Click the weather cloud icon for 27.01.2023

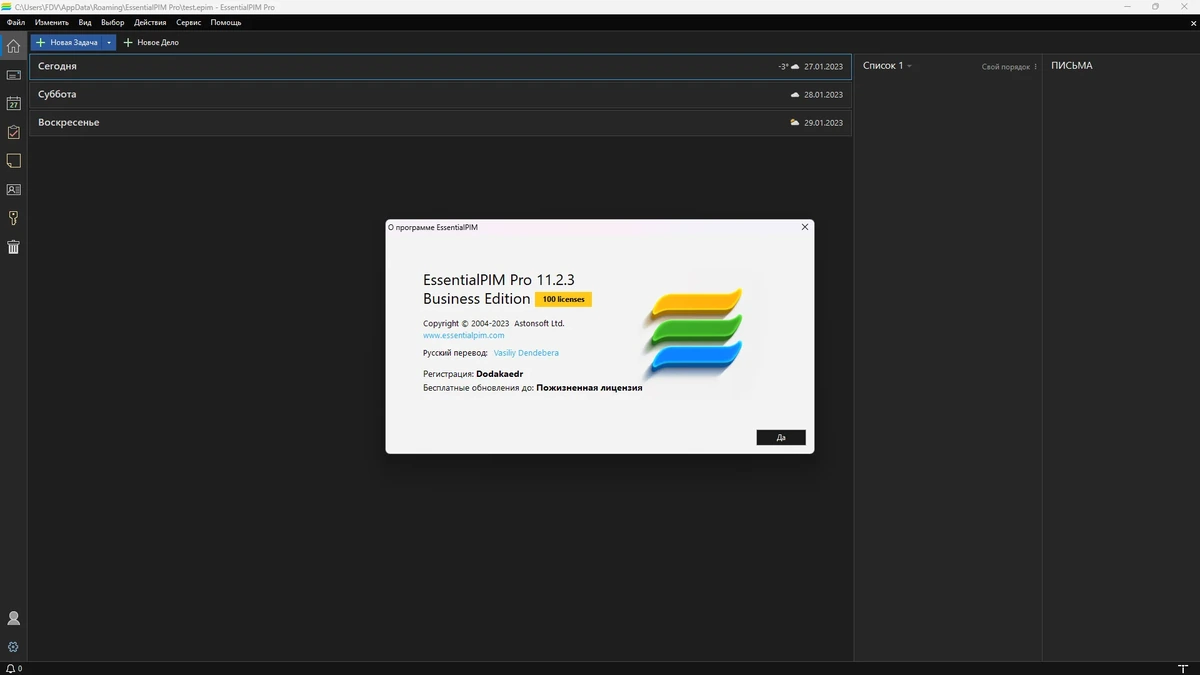(x=795, y=67)
